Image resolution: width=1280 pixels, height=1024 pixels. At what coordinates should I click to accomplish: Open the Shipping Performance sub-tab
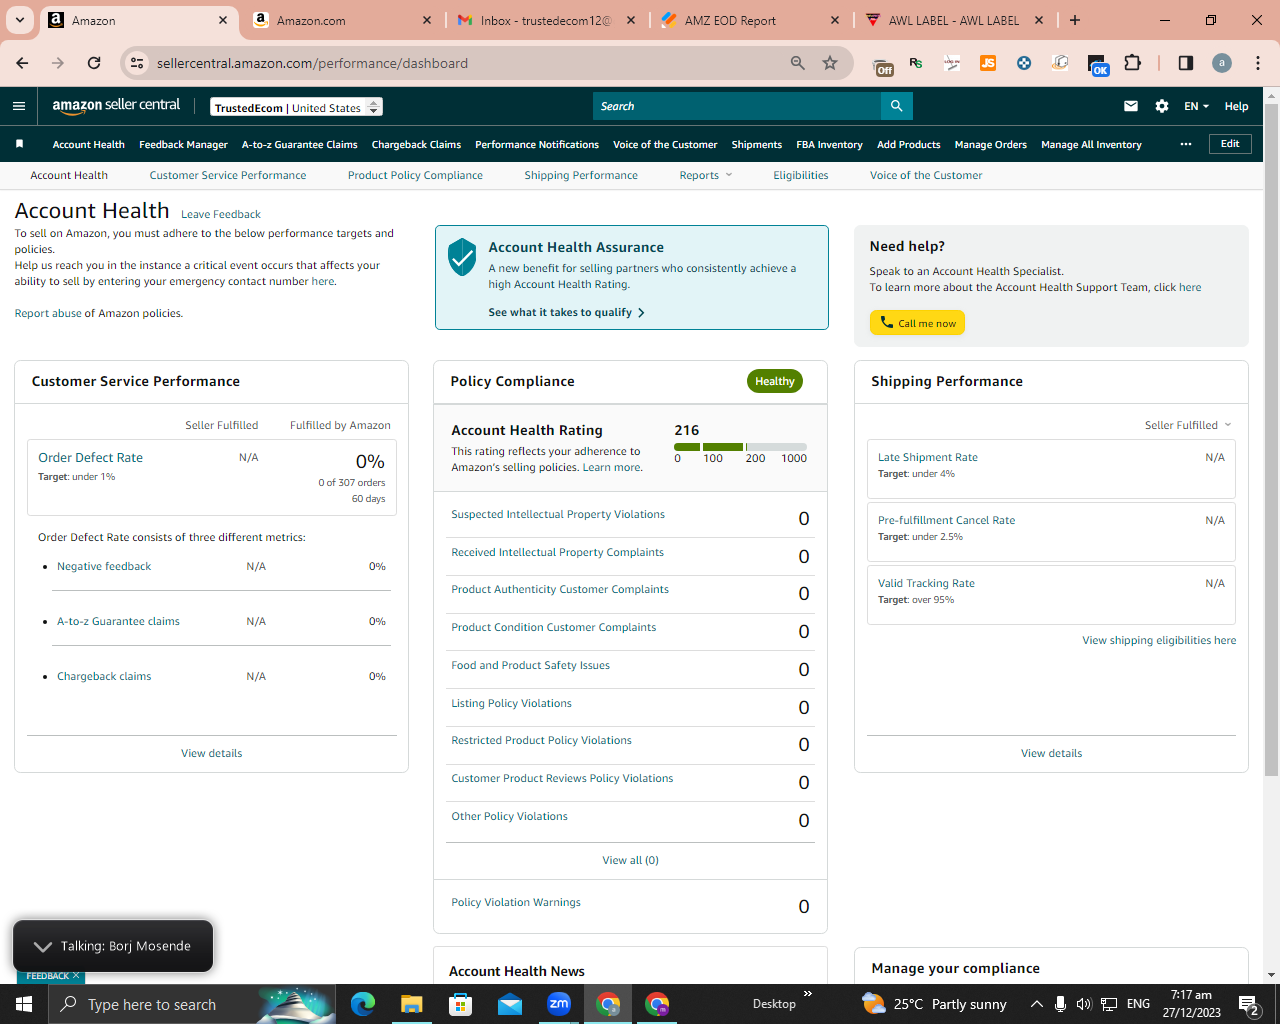pyautogui.click(x=581, y=175)
